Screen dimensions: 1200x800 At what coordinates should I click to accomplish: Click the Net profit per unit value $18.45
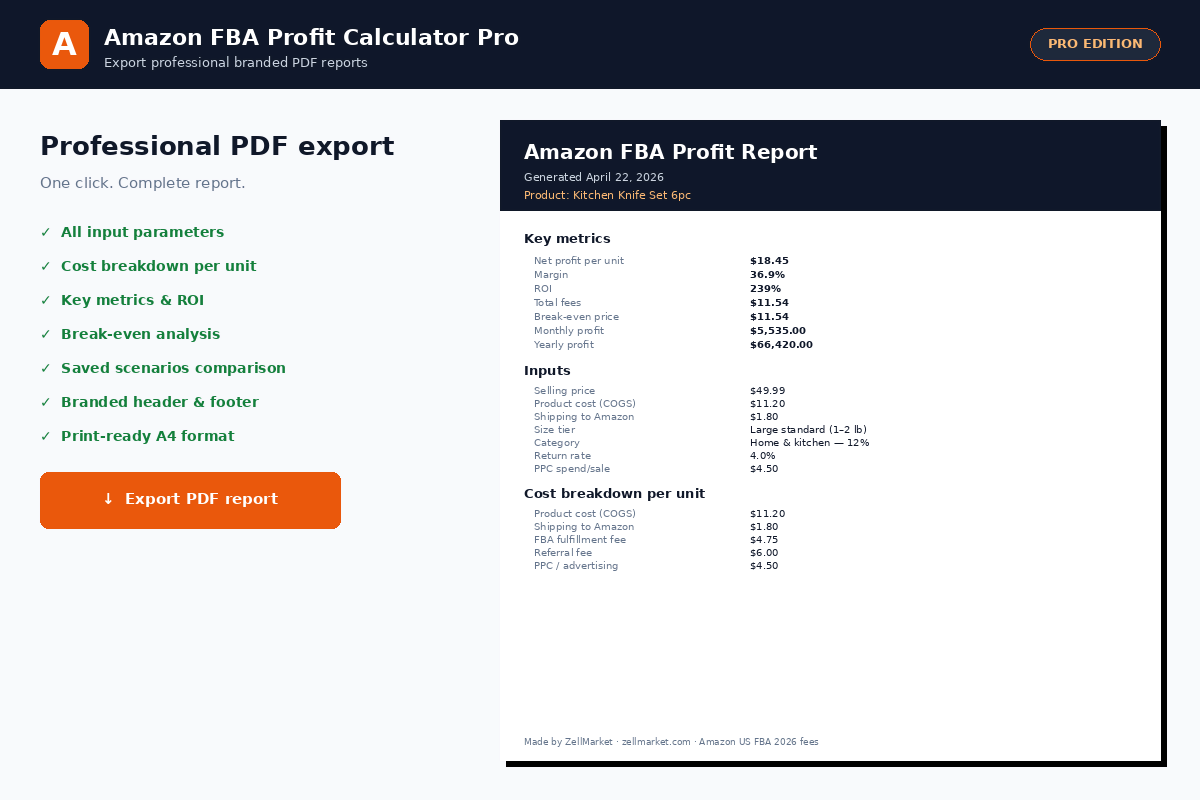[x=769, y=261]
